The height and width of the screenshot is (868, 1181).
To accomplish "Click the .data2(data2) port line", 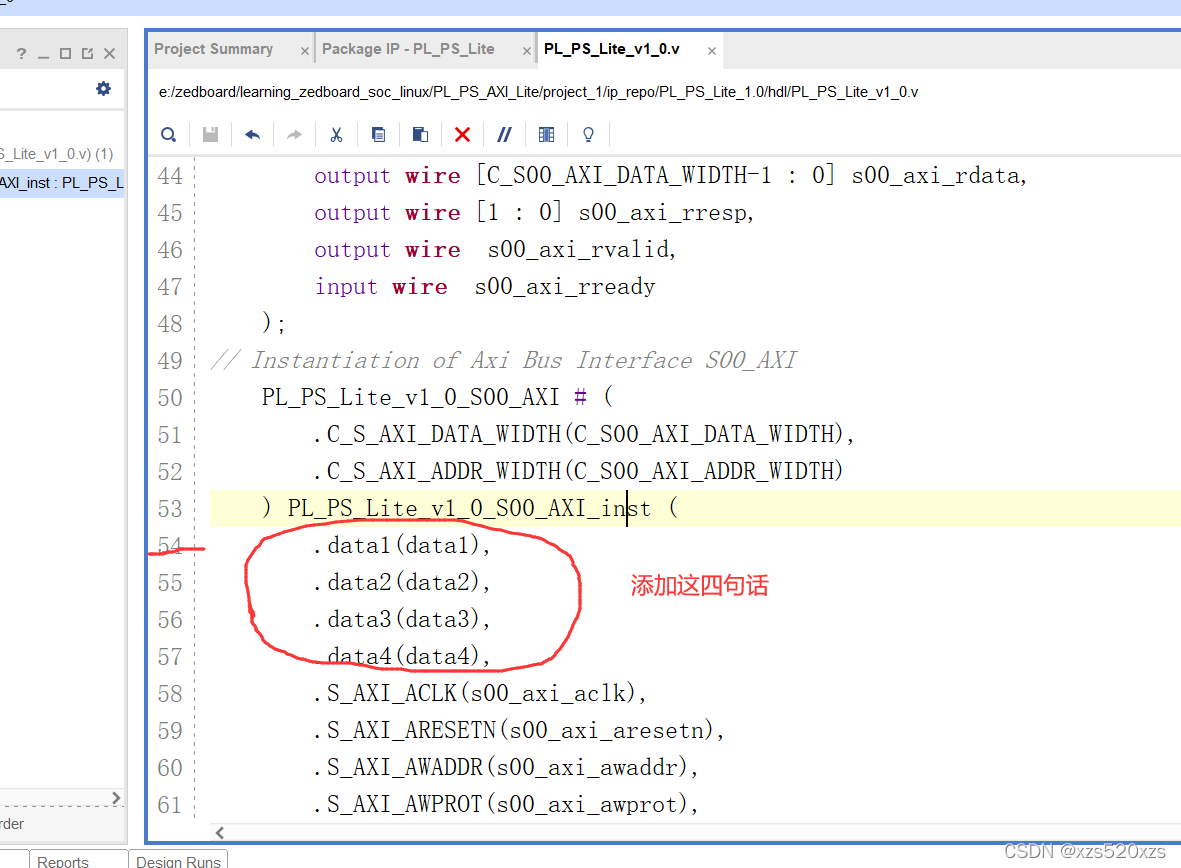I will point(401,582).
